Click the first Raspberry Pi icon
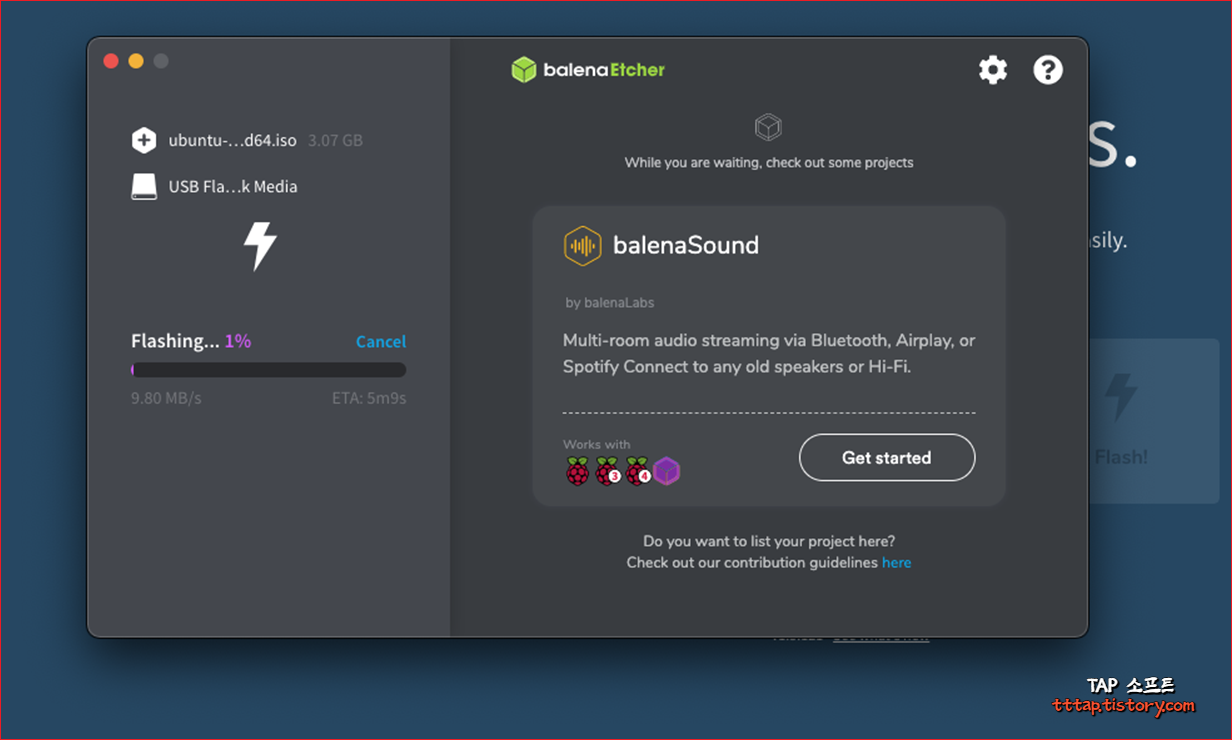The image size is (1232, 740). click(x=577, y=471)
